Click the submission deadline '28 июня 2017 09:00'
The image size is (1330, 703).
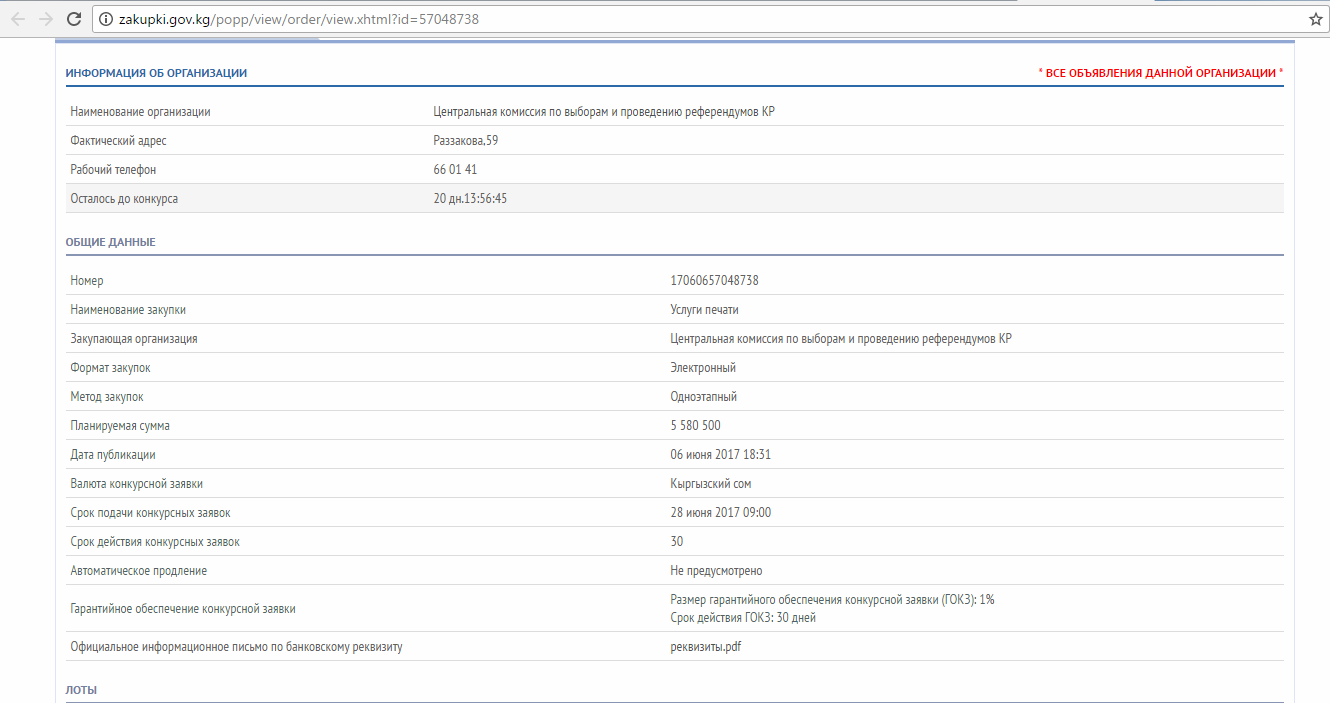720,513
